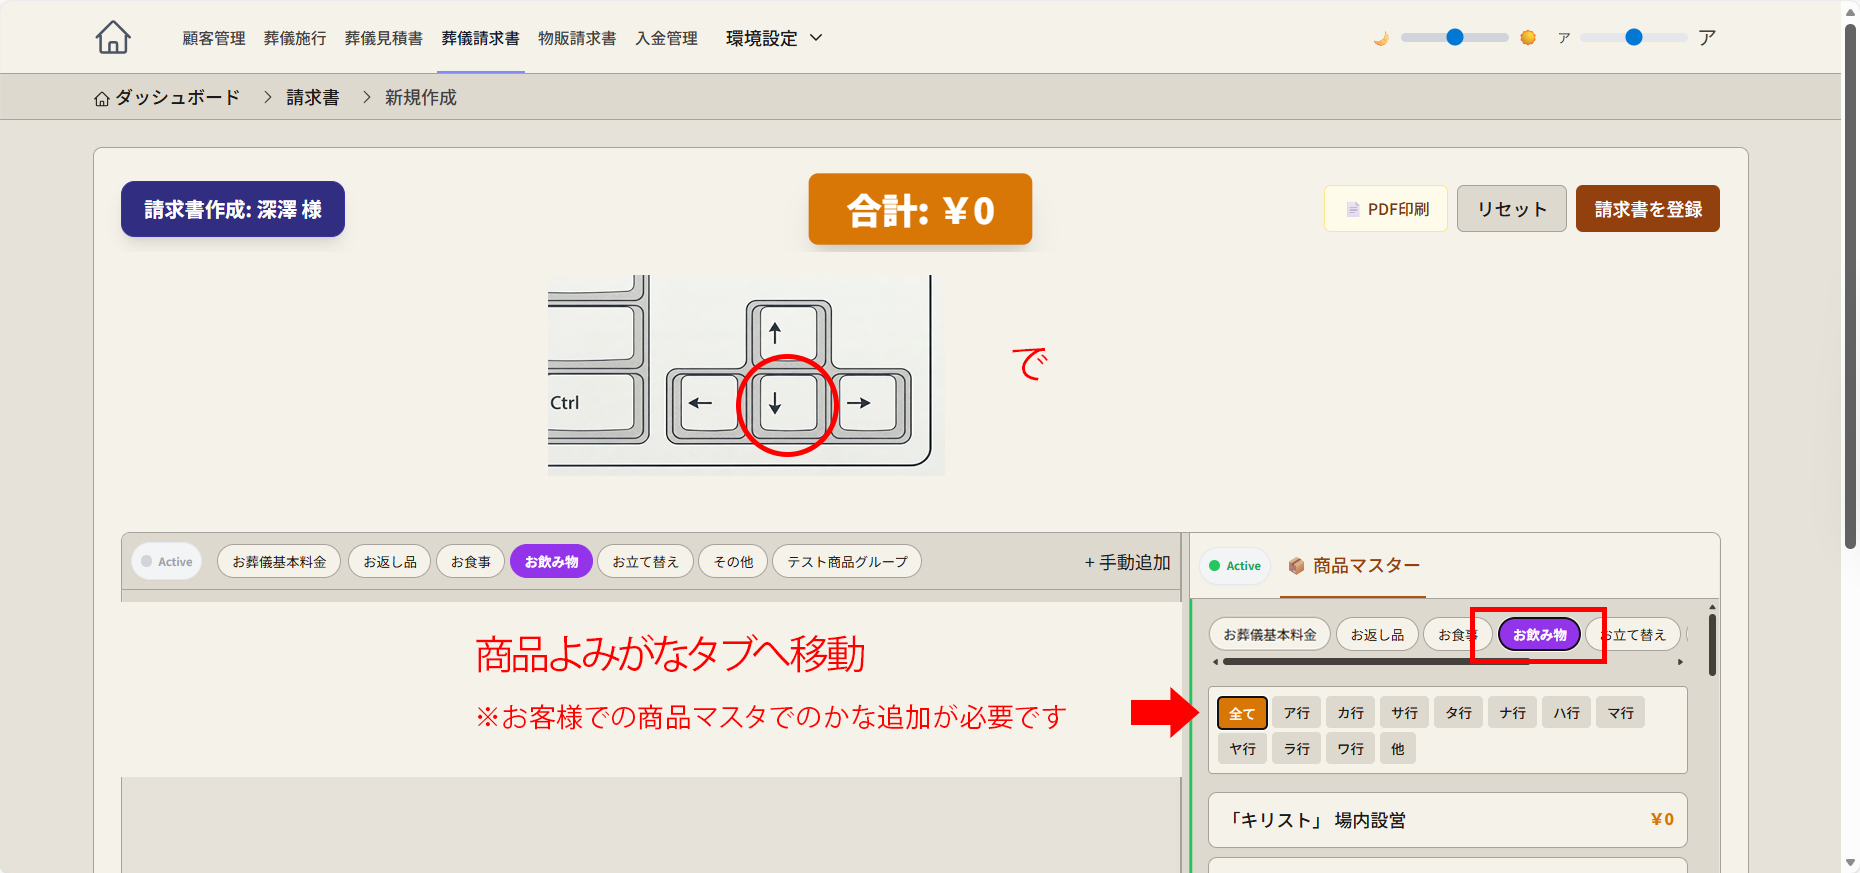Select the テスト商品グループ tab
The width and height of the screenshot is (1860, 873).
coord(847,562)
